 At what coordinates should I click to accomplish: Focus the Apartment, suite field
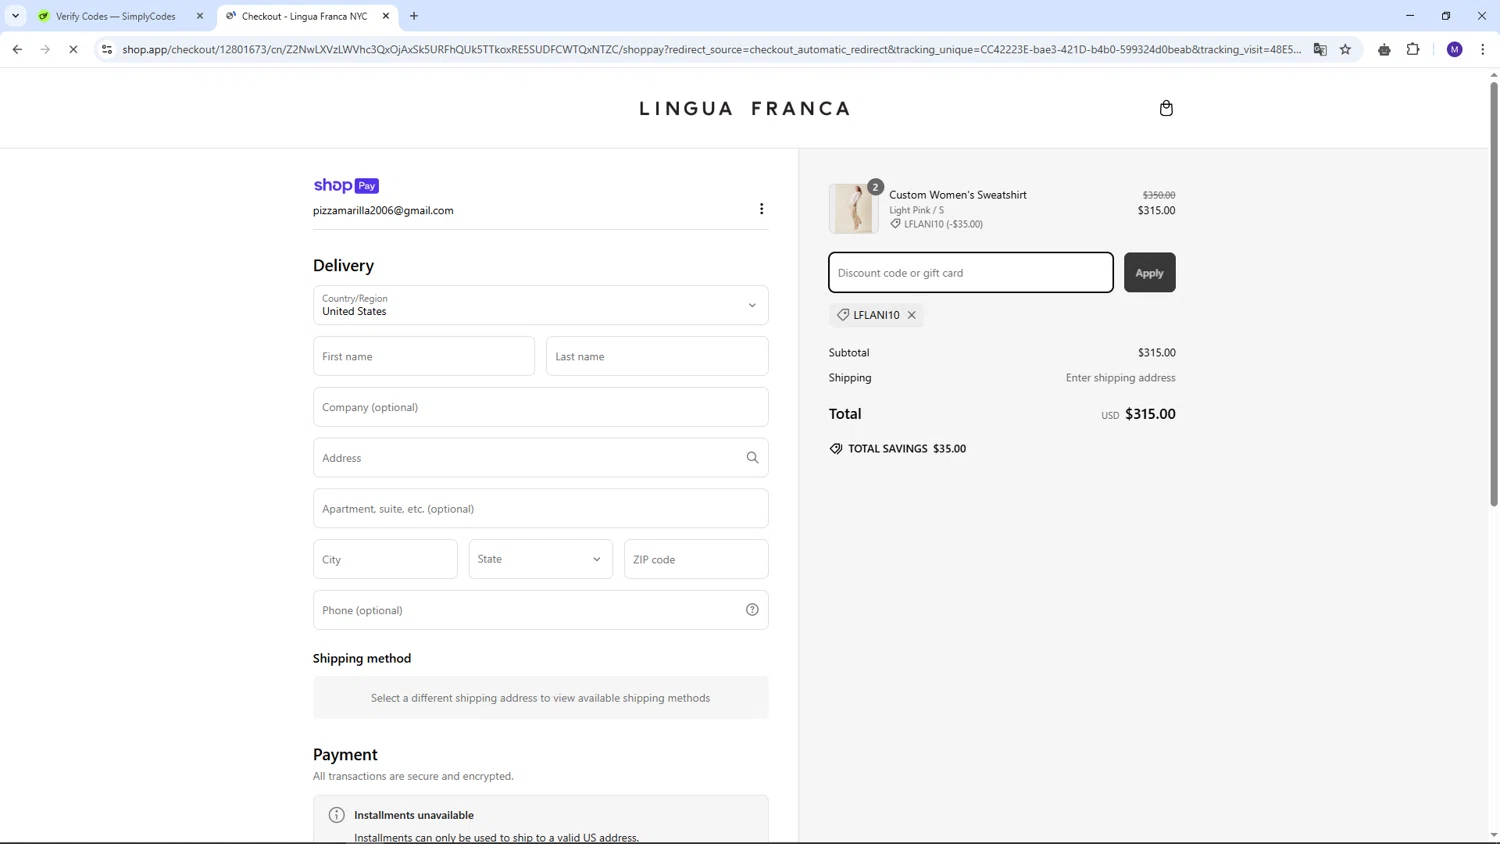coord(540,508)
